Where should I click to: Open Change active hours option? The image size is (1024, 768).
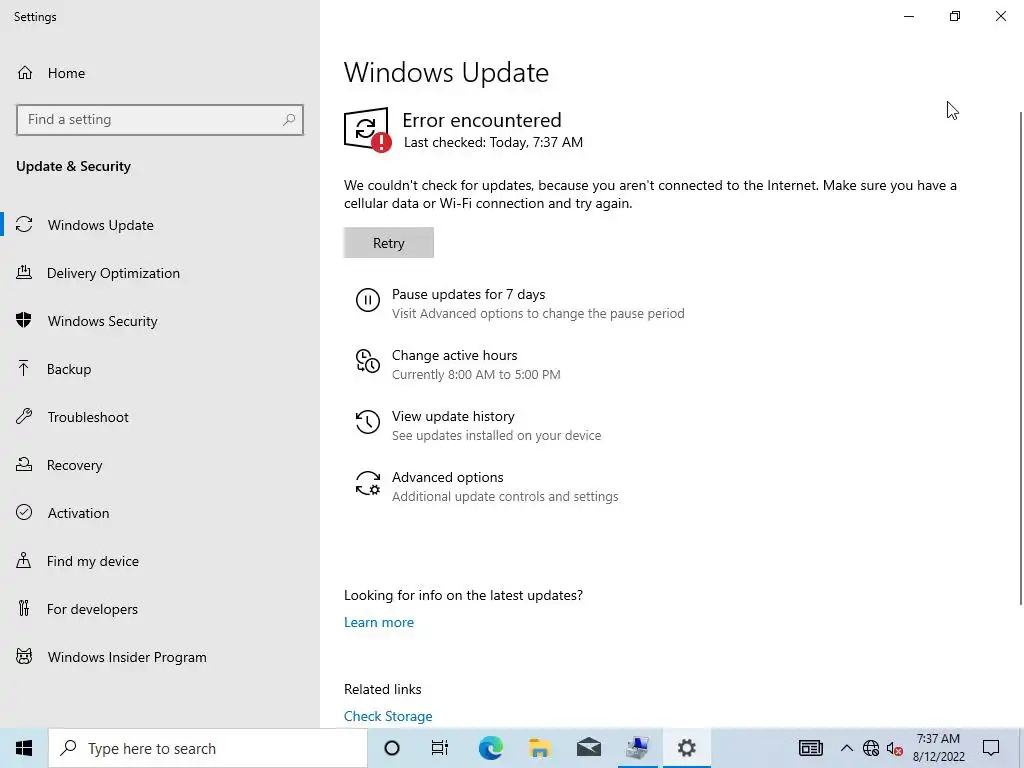[x=458, y=364]
